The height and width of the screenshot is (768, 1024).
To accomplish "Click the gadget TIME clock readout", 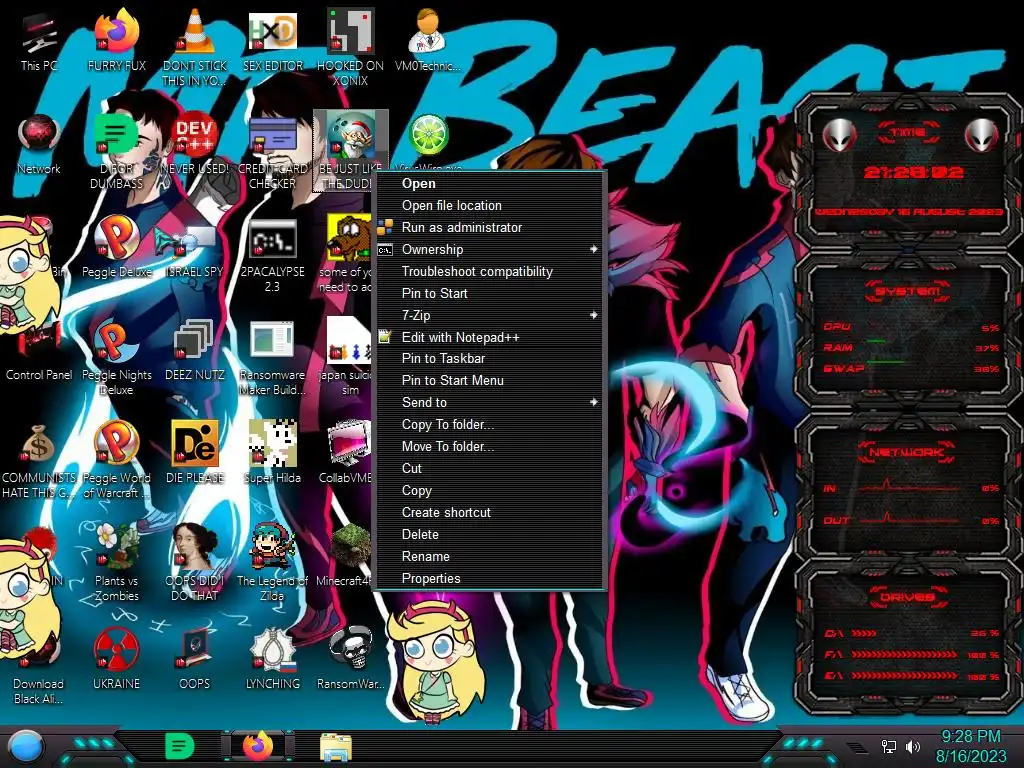I will point(913,172).
